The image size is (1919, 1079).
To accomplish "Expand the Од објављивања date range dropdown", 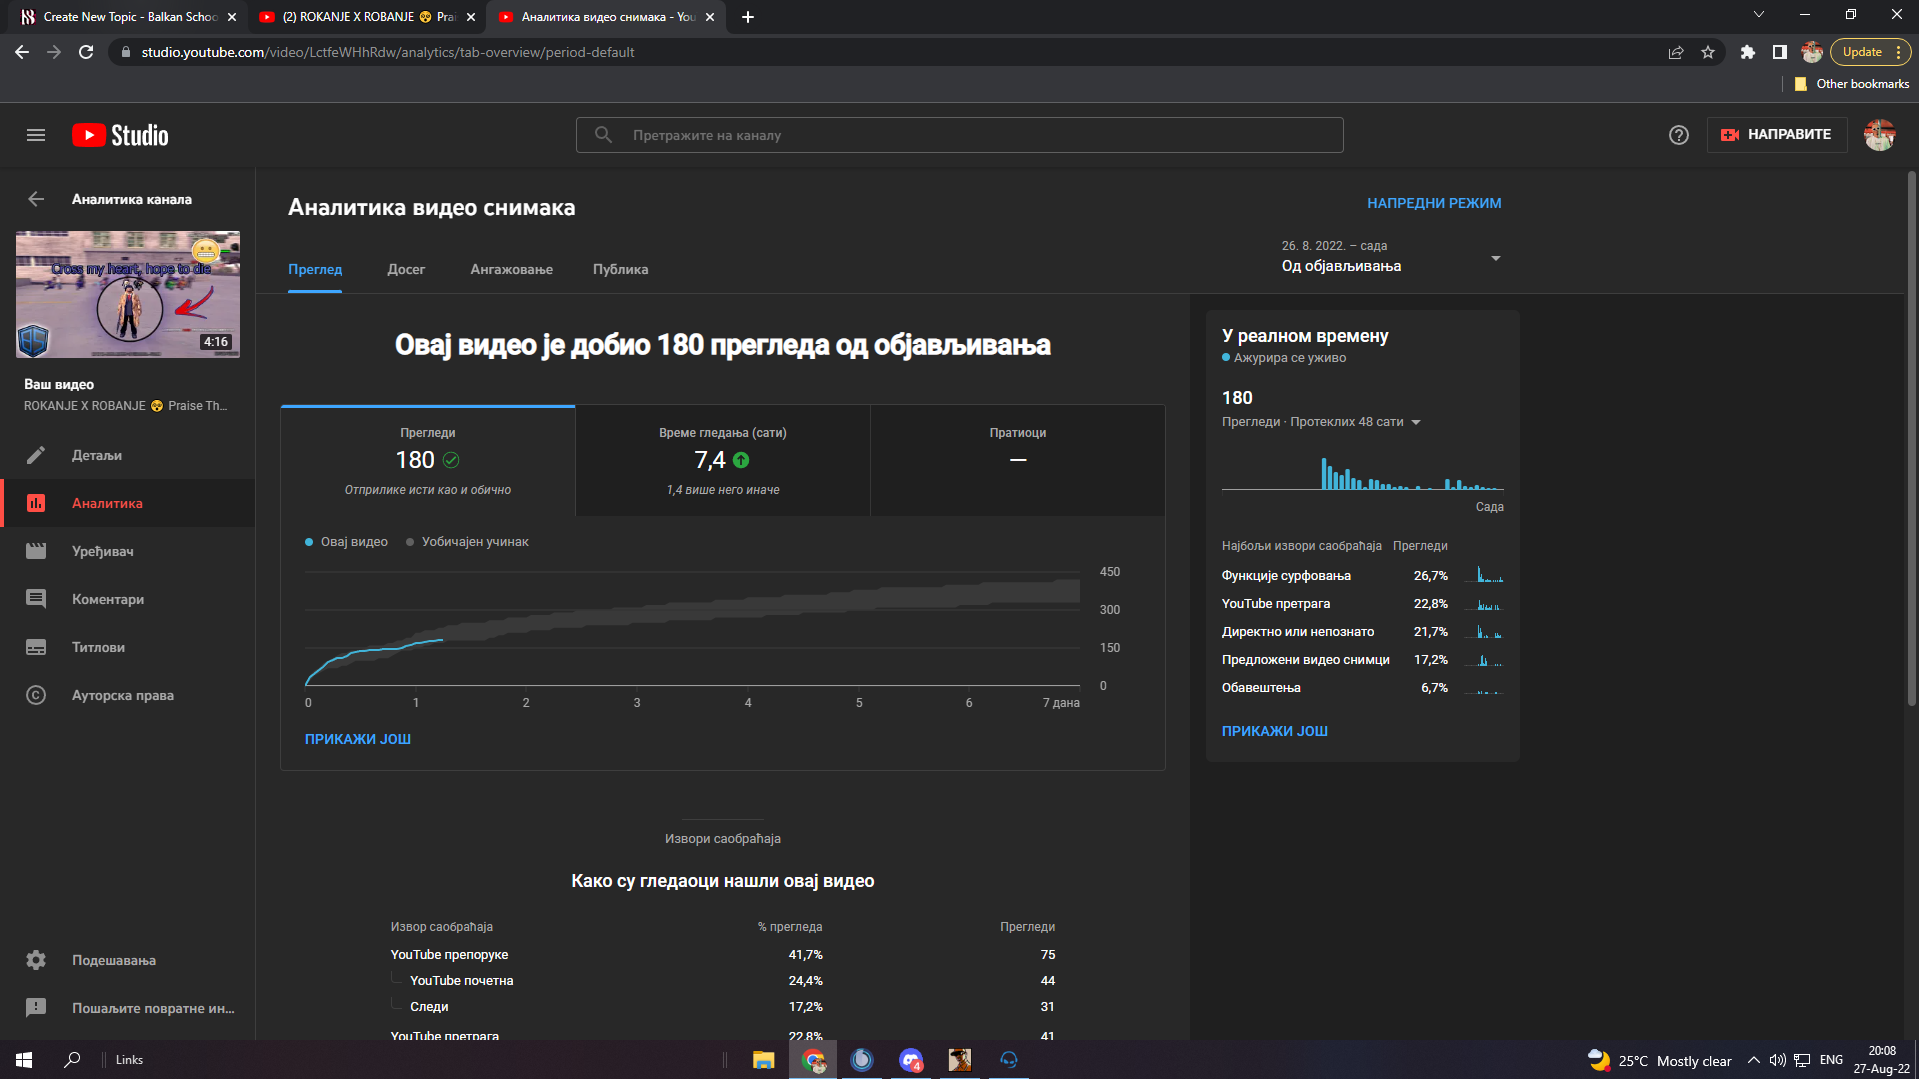I will [x=1391, y=257].
